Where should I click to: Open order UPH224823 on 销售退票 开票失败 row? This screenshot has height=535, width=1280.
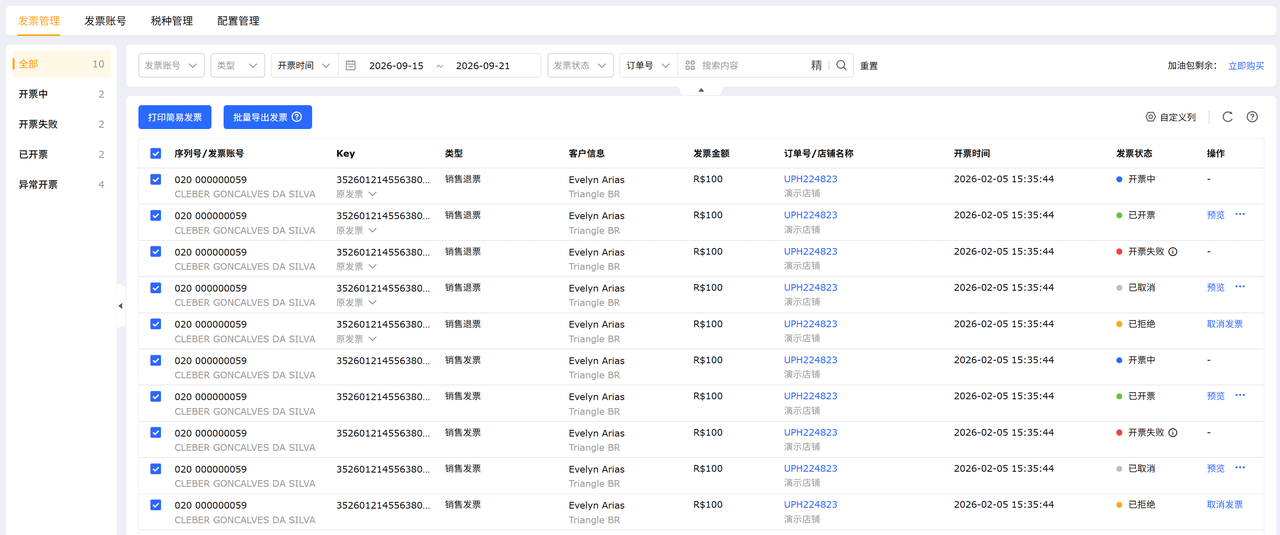[x=811, y=252]
